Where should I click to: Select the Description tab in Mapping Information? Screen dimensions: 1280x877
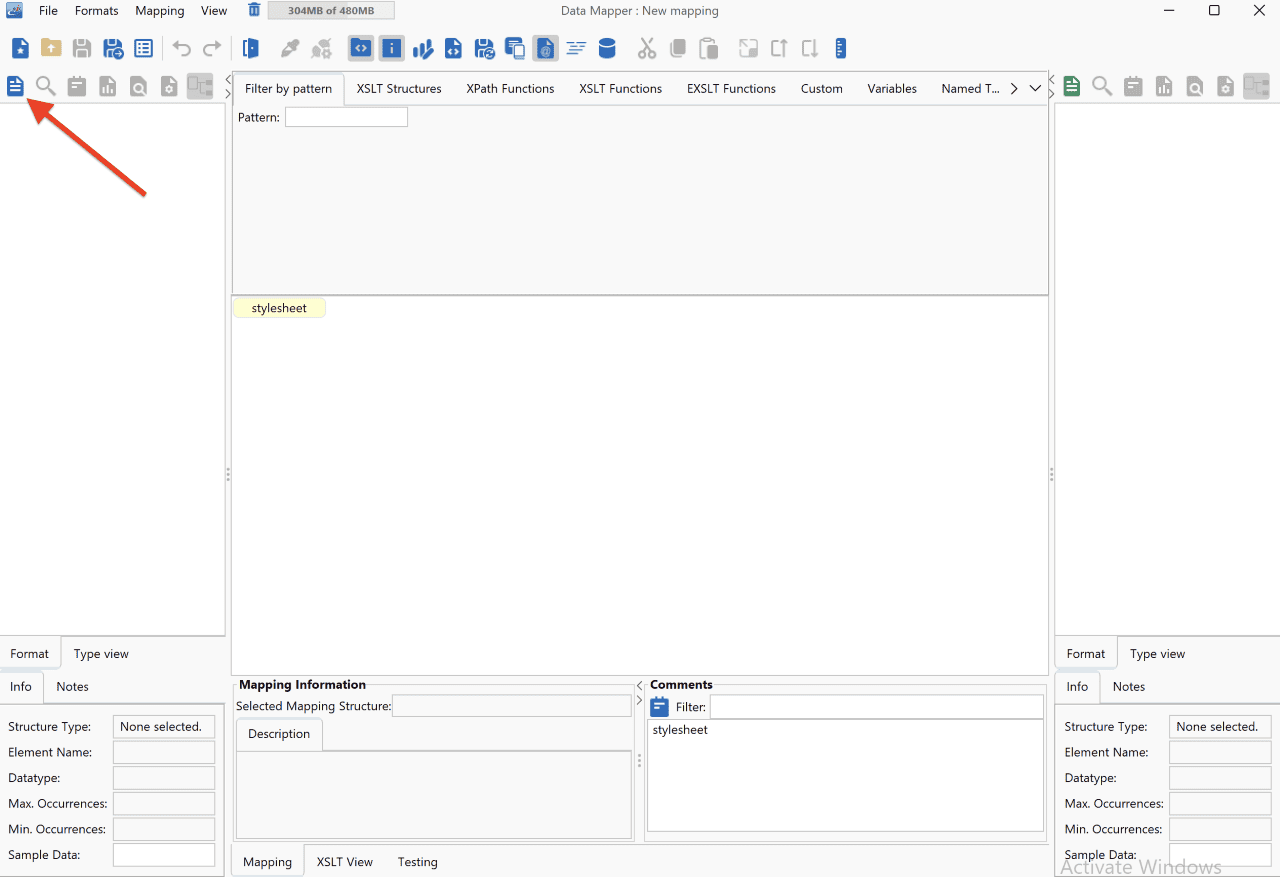pos(279,734)
